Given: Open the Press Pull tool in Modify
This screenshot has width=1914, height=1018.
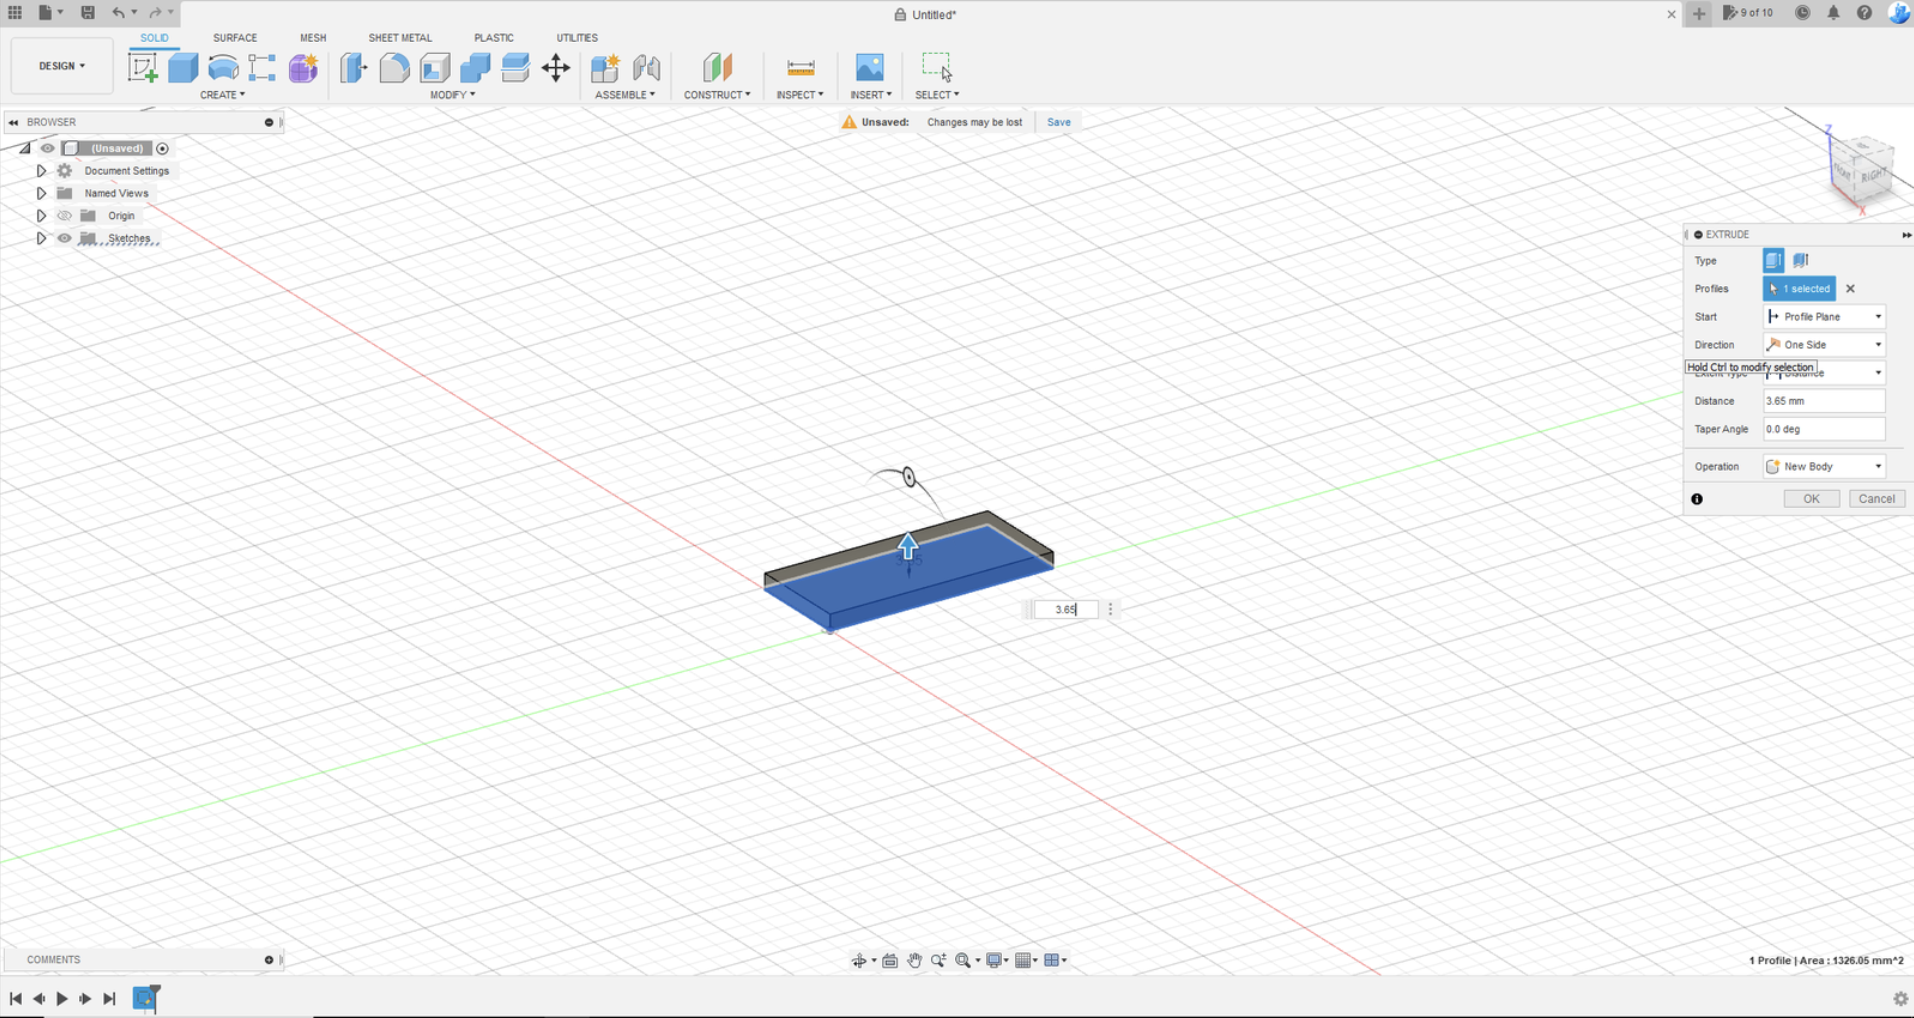Looking at the screenshot, I should pos(353,67).
